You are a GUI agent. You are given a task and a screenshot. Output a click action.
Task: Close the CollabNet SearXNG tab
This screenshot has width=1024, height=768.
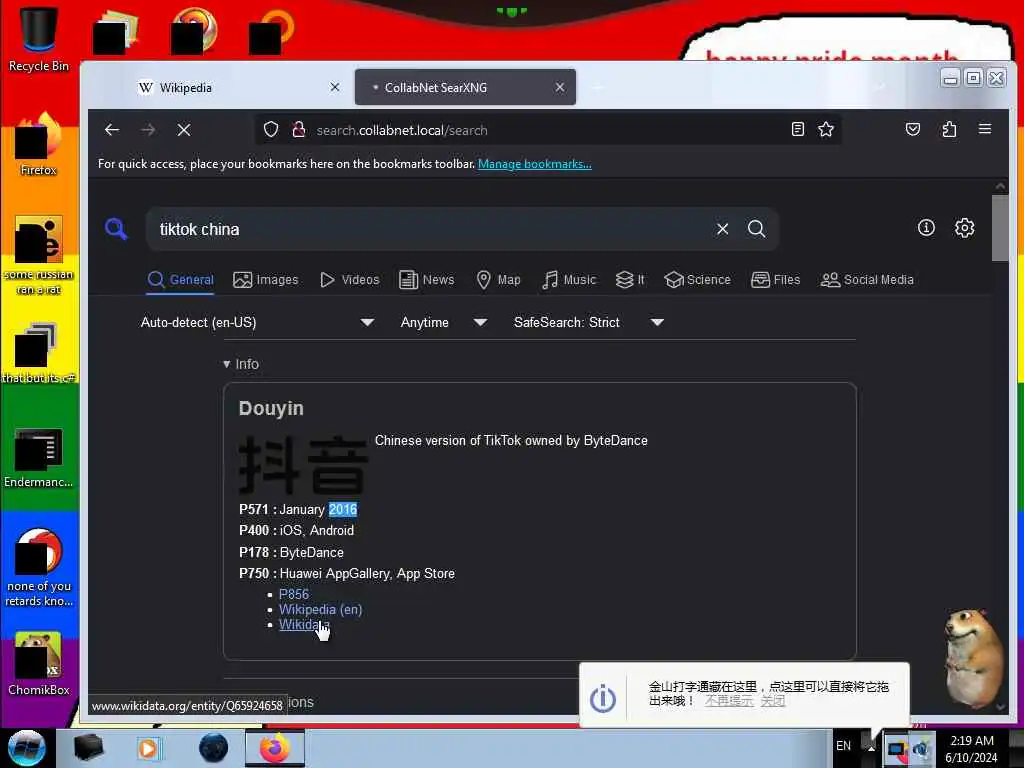[560, 87]
